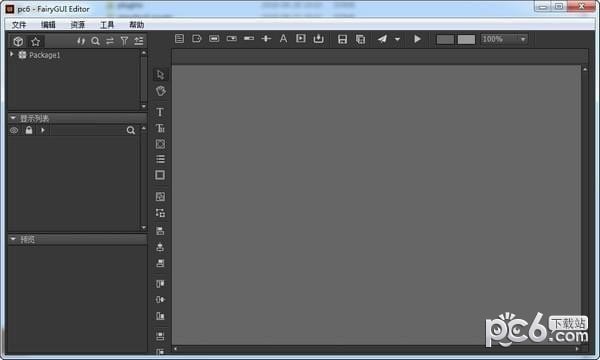Viewport: 600px width, 360px height.
Task: Click the sync/refresh arrows icon in library panel
Action: [81, 41]
